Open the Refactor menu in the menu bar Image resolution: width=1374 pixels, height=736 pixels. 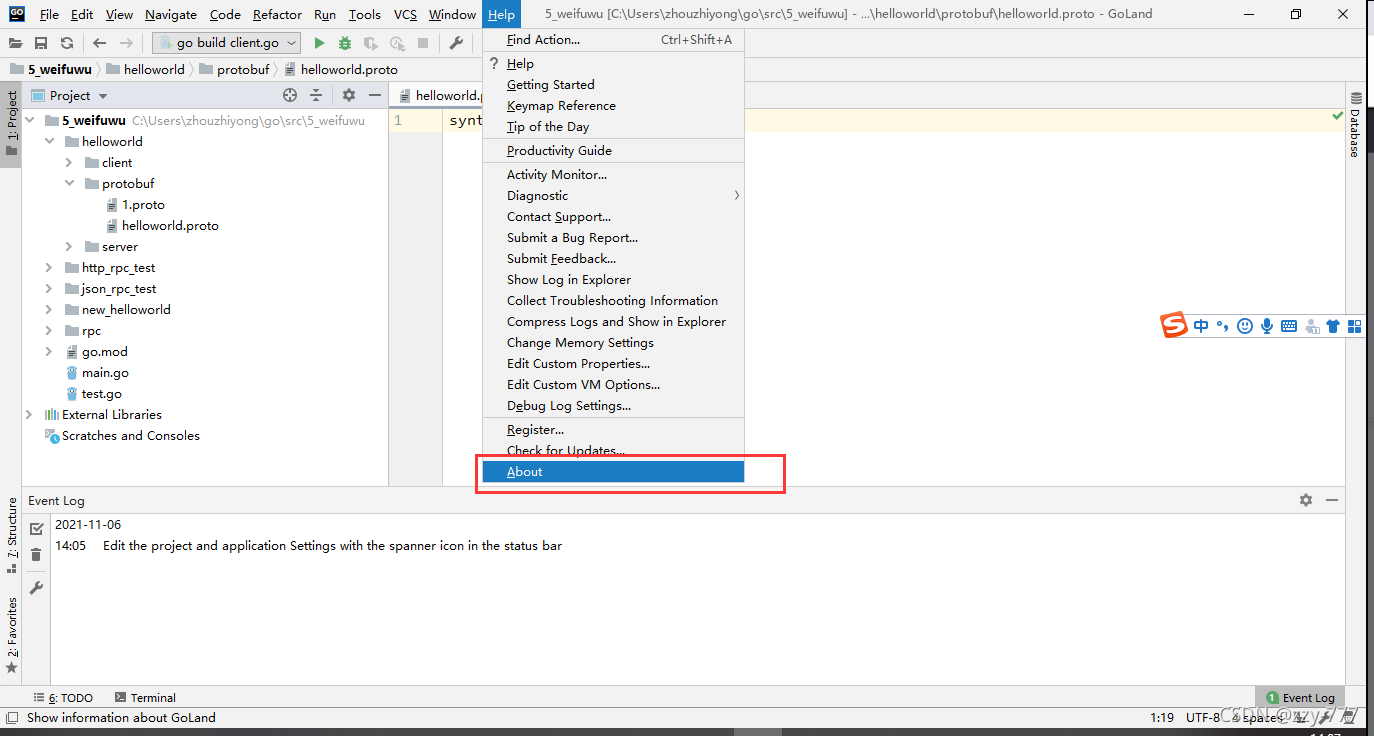[277, 14]
